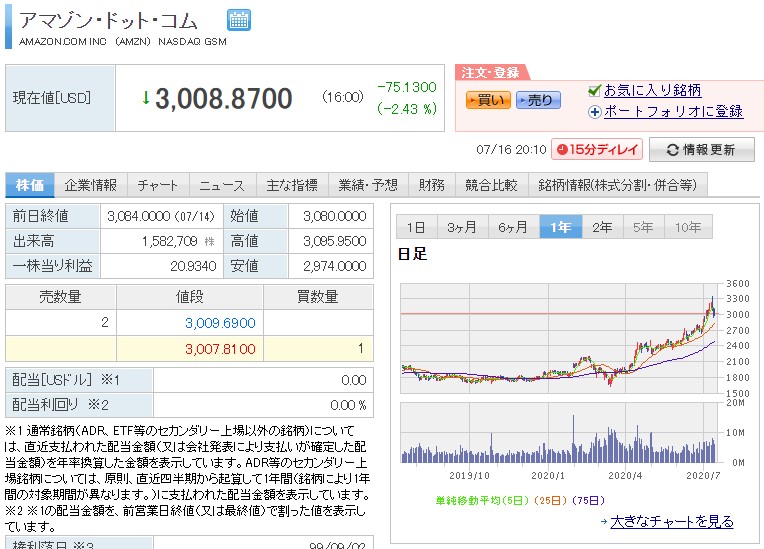764x549 pixels.
Task: Click the low price 2,974.0000
Action: coord(335,266)
